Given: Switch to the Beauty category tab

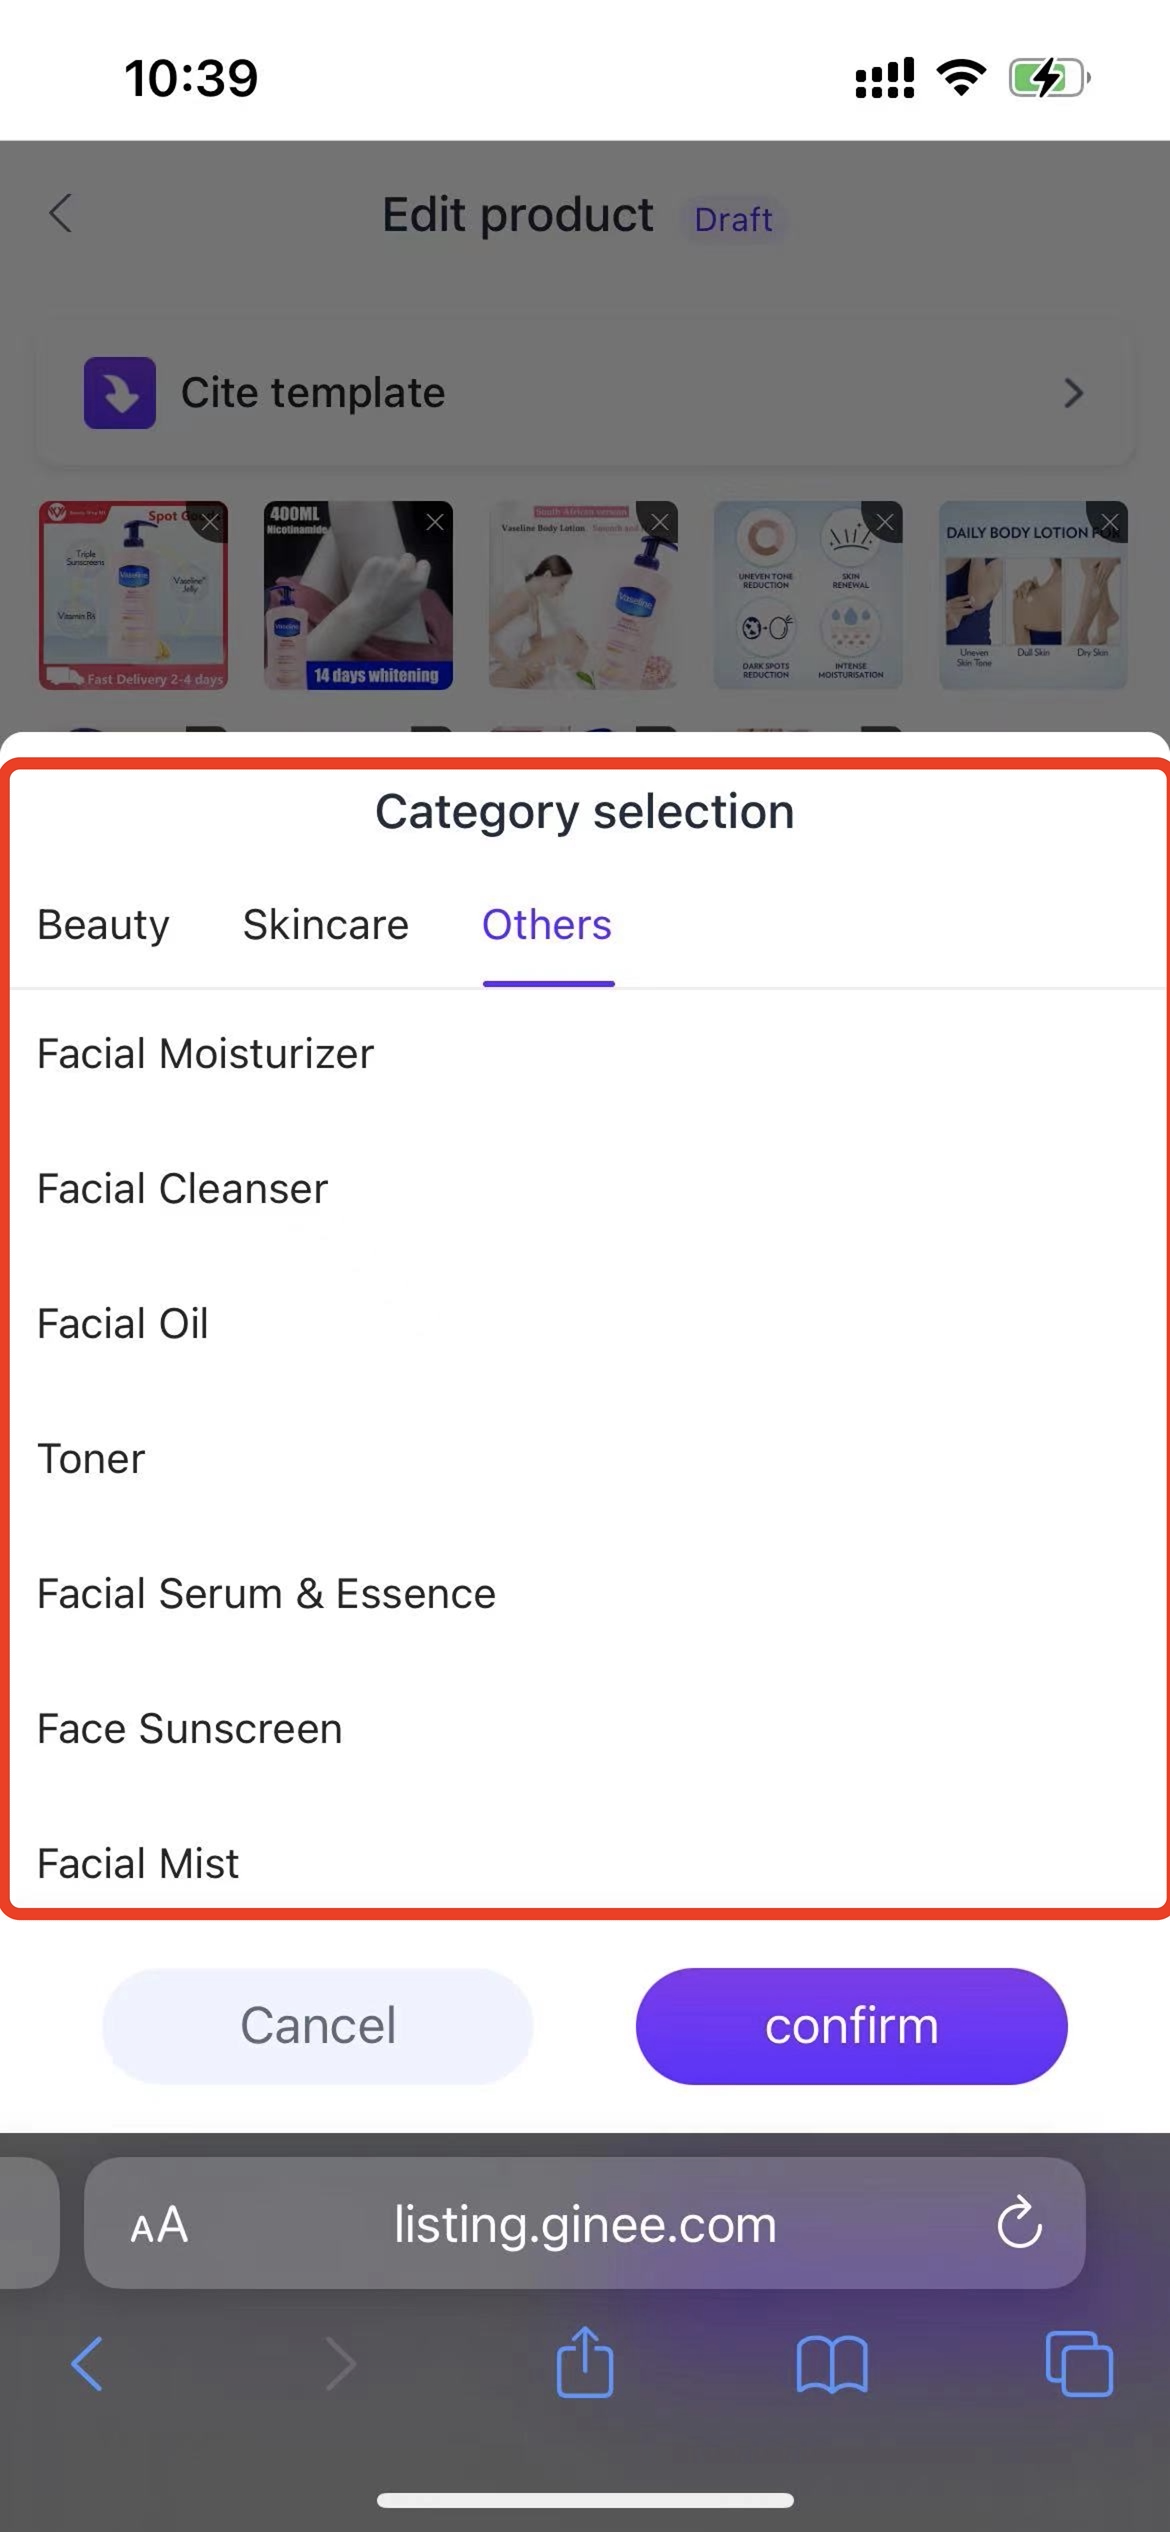Looking at the screenshot, I should tap(103, 925).
